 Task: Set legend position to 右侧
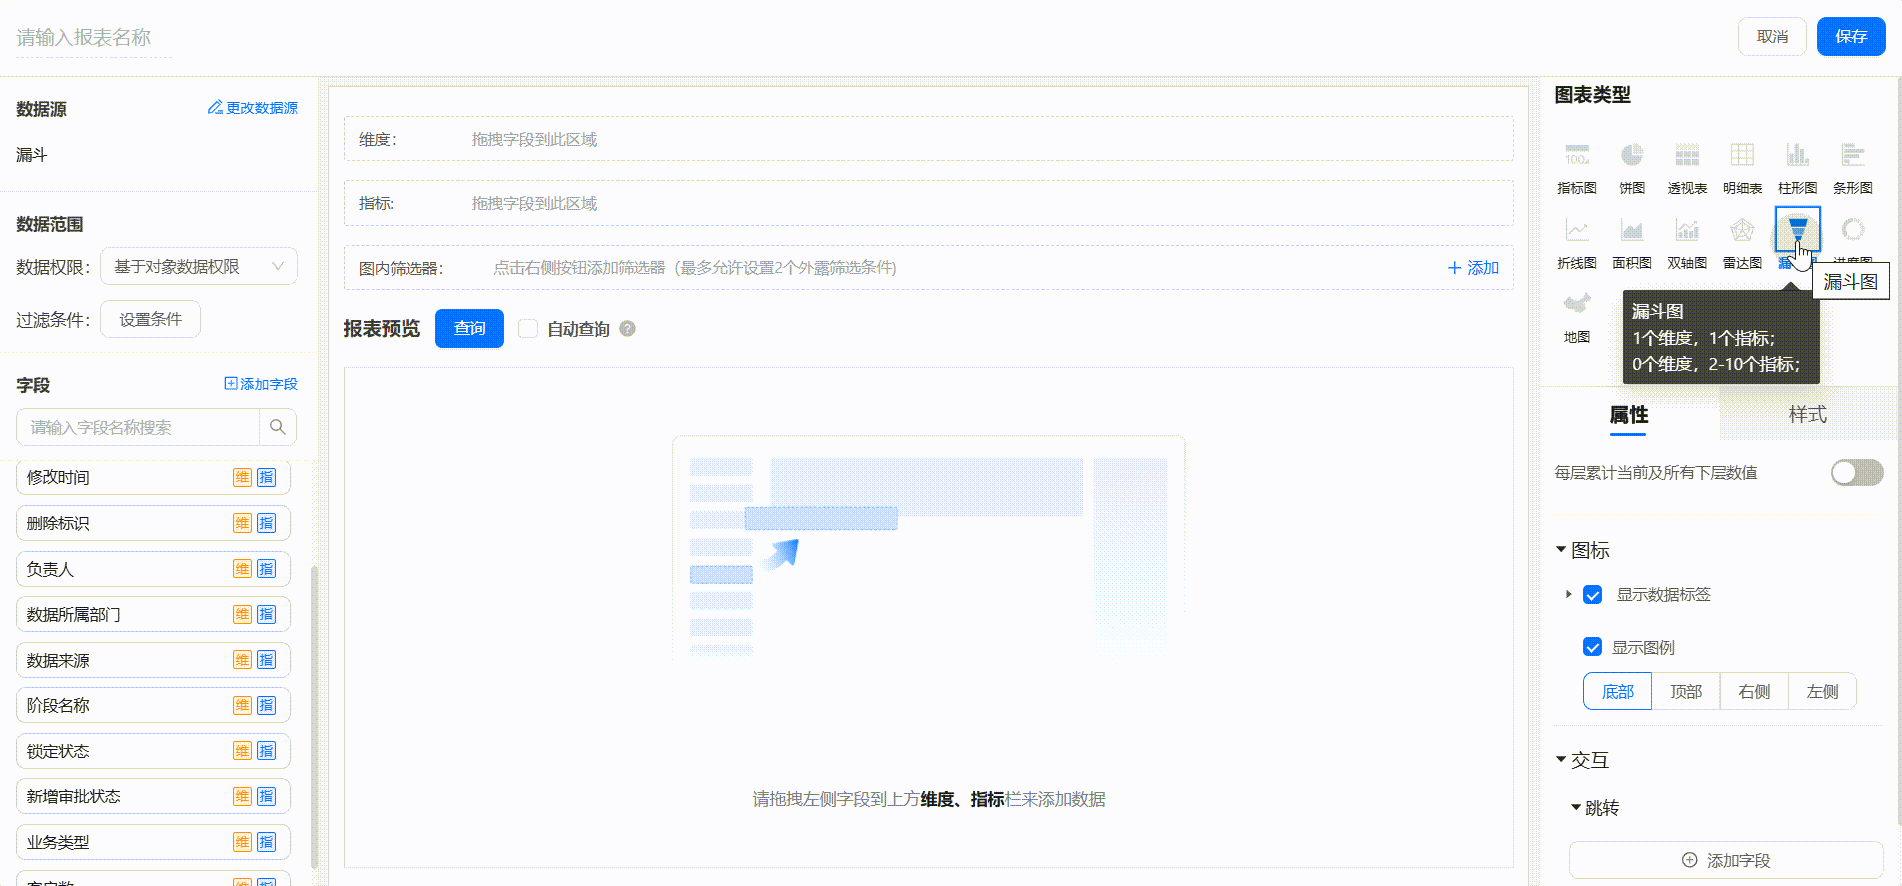coord(1754,691)
